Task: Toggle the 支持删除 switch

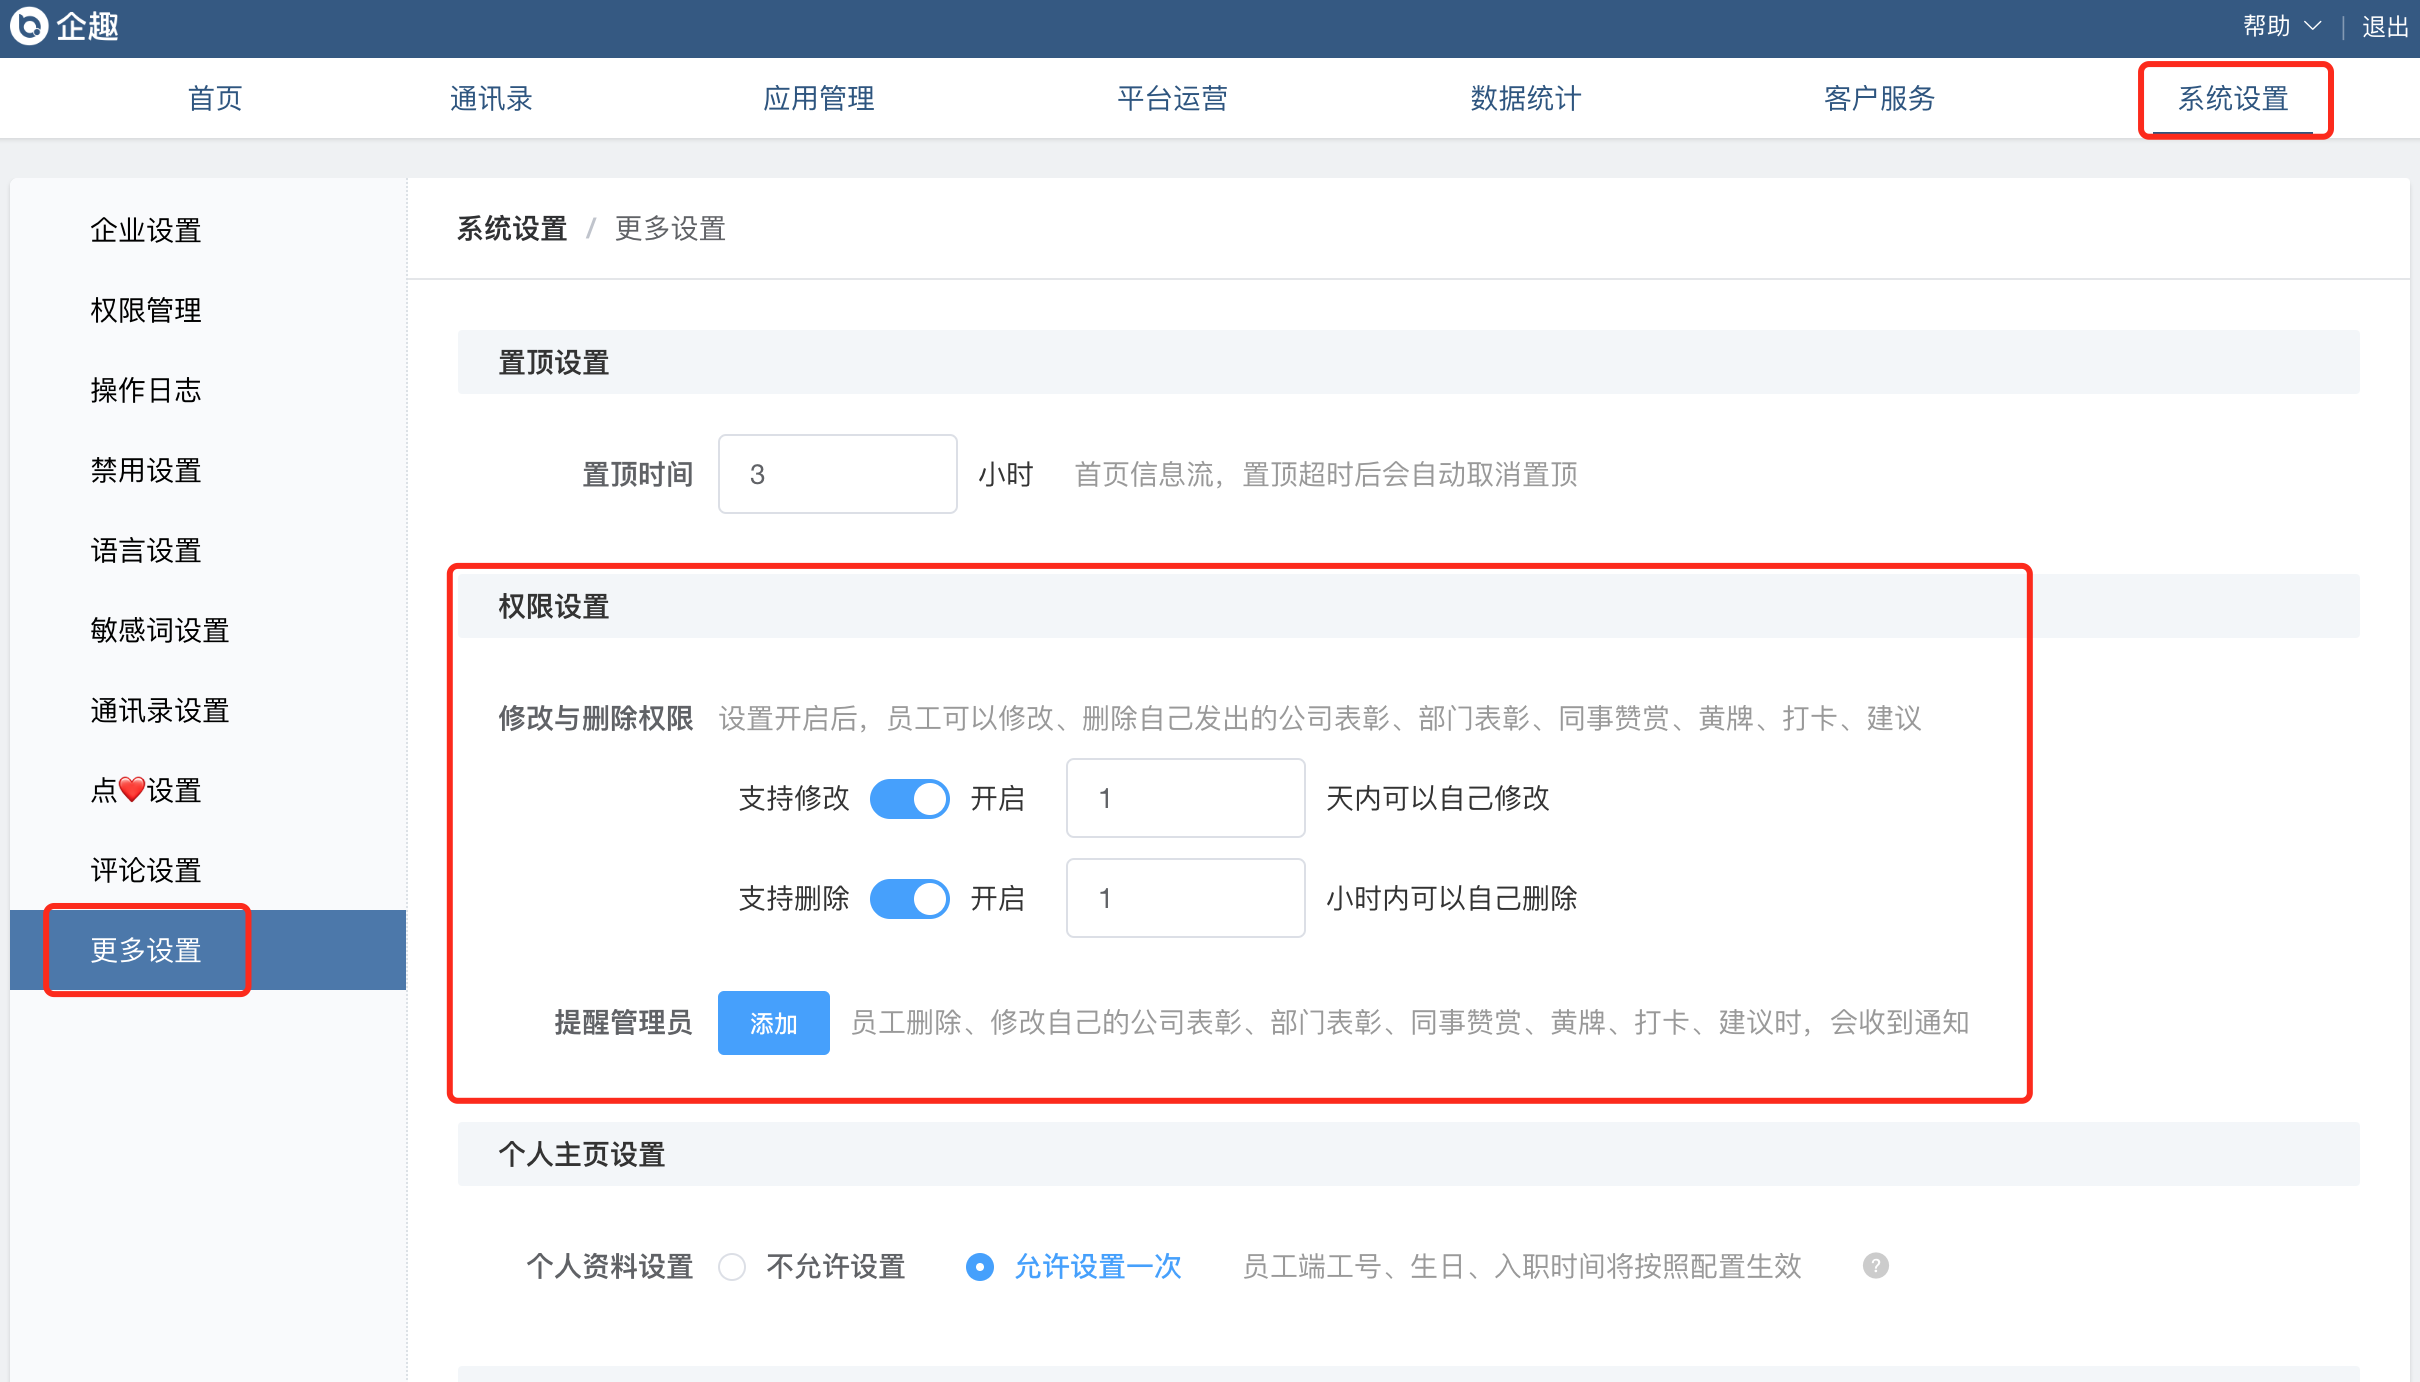Action: click(x=909, y=899)
